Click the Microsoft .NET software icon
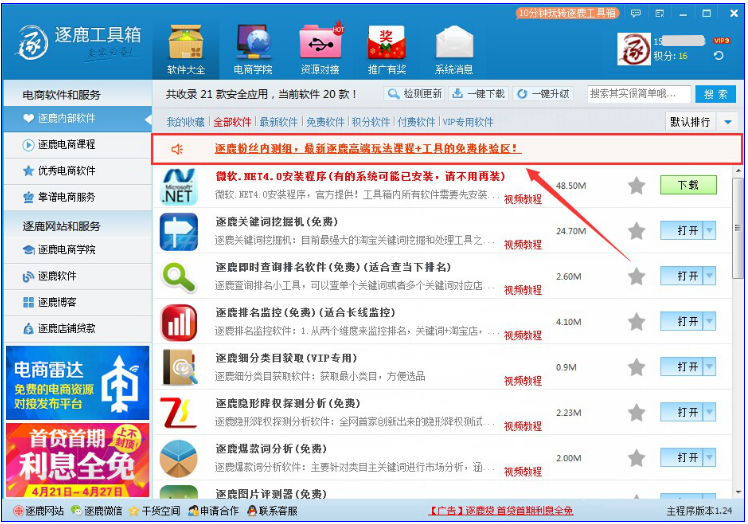 coord(178,187)
